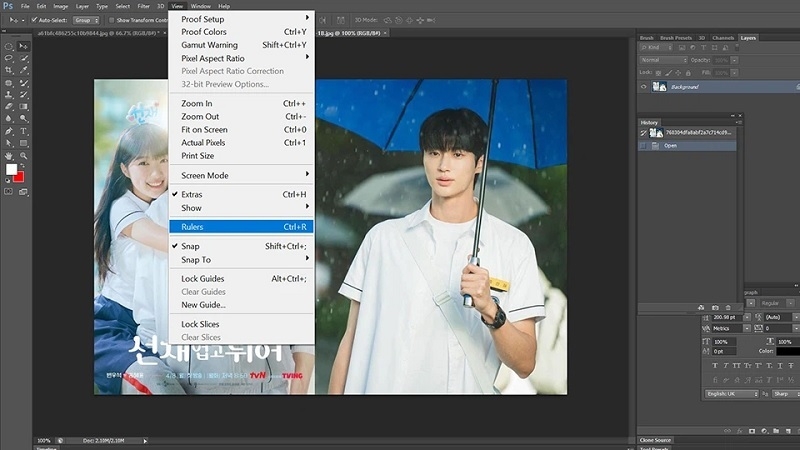Select the Open history state
Viewport: 800px width, 450px height.
(670, 145)
